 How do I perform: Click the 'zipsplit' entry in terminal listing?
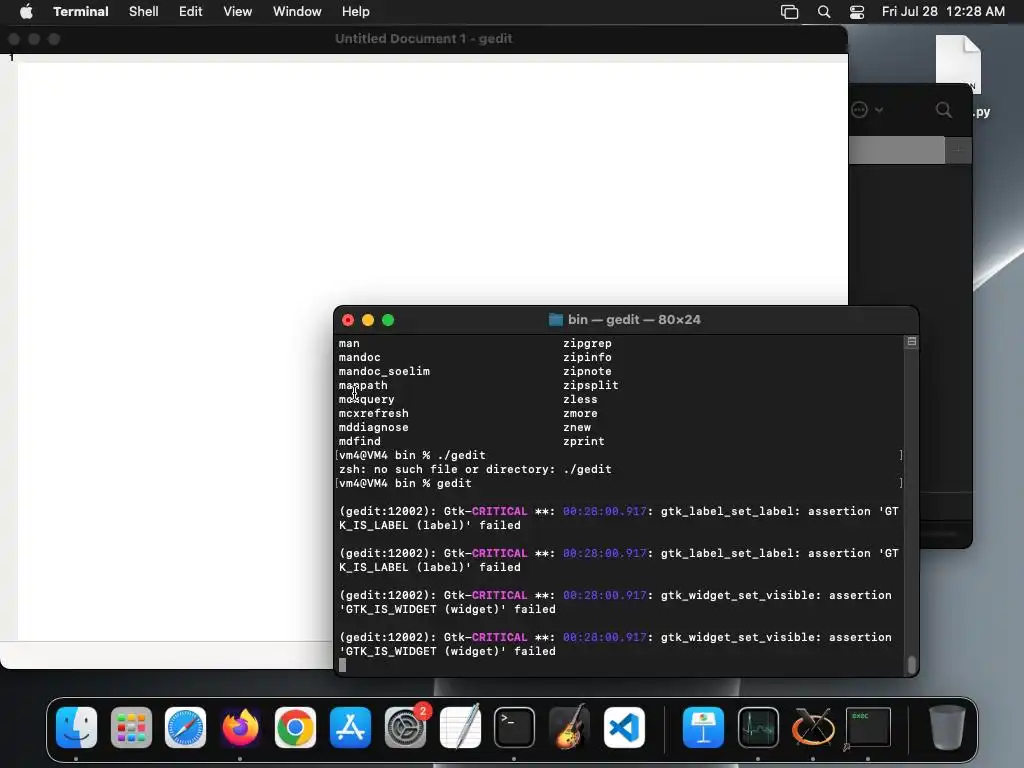pyautogui.click(x=590, y=385)
